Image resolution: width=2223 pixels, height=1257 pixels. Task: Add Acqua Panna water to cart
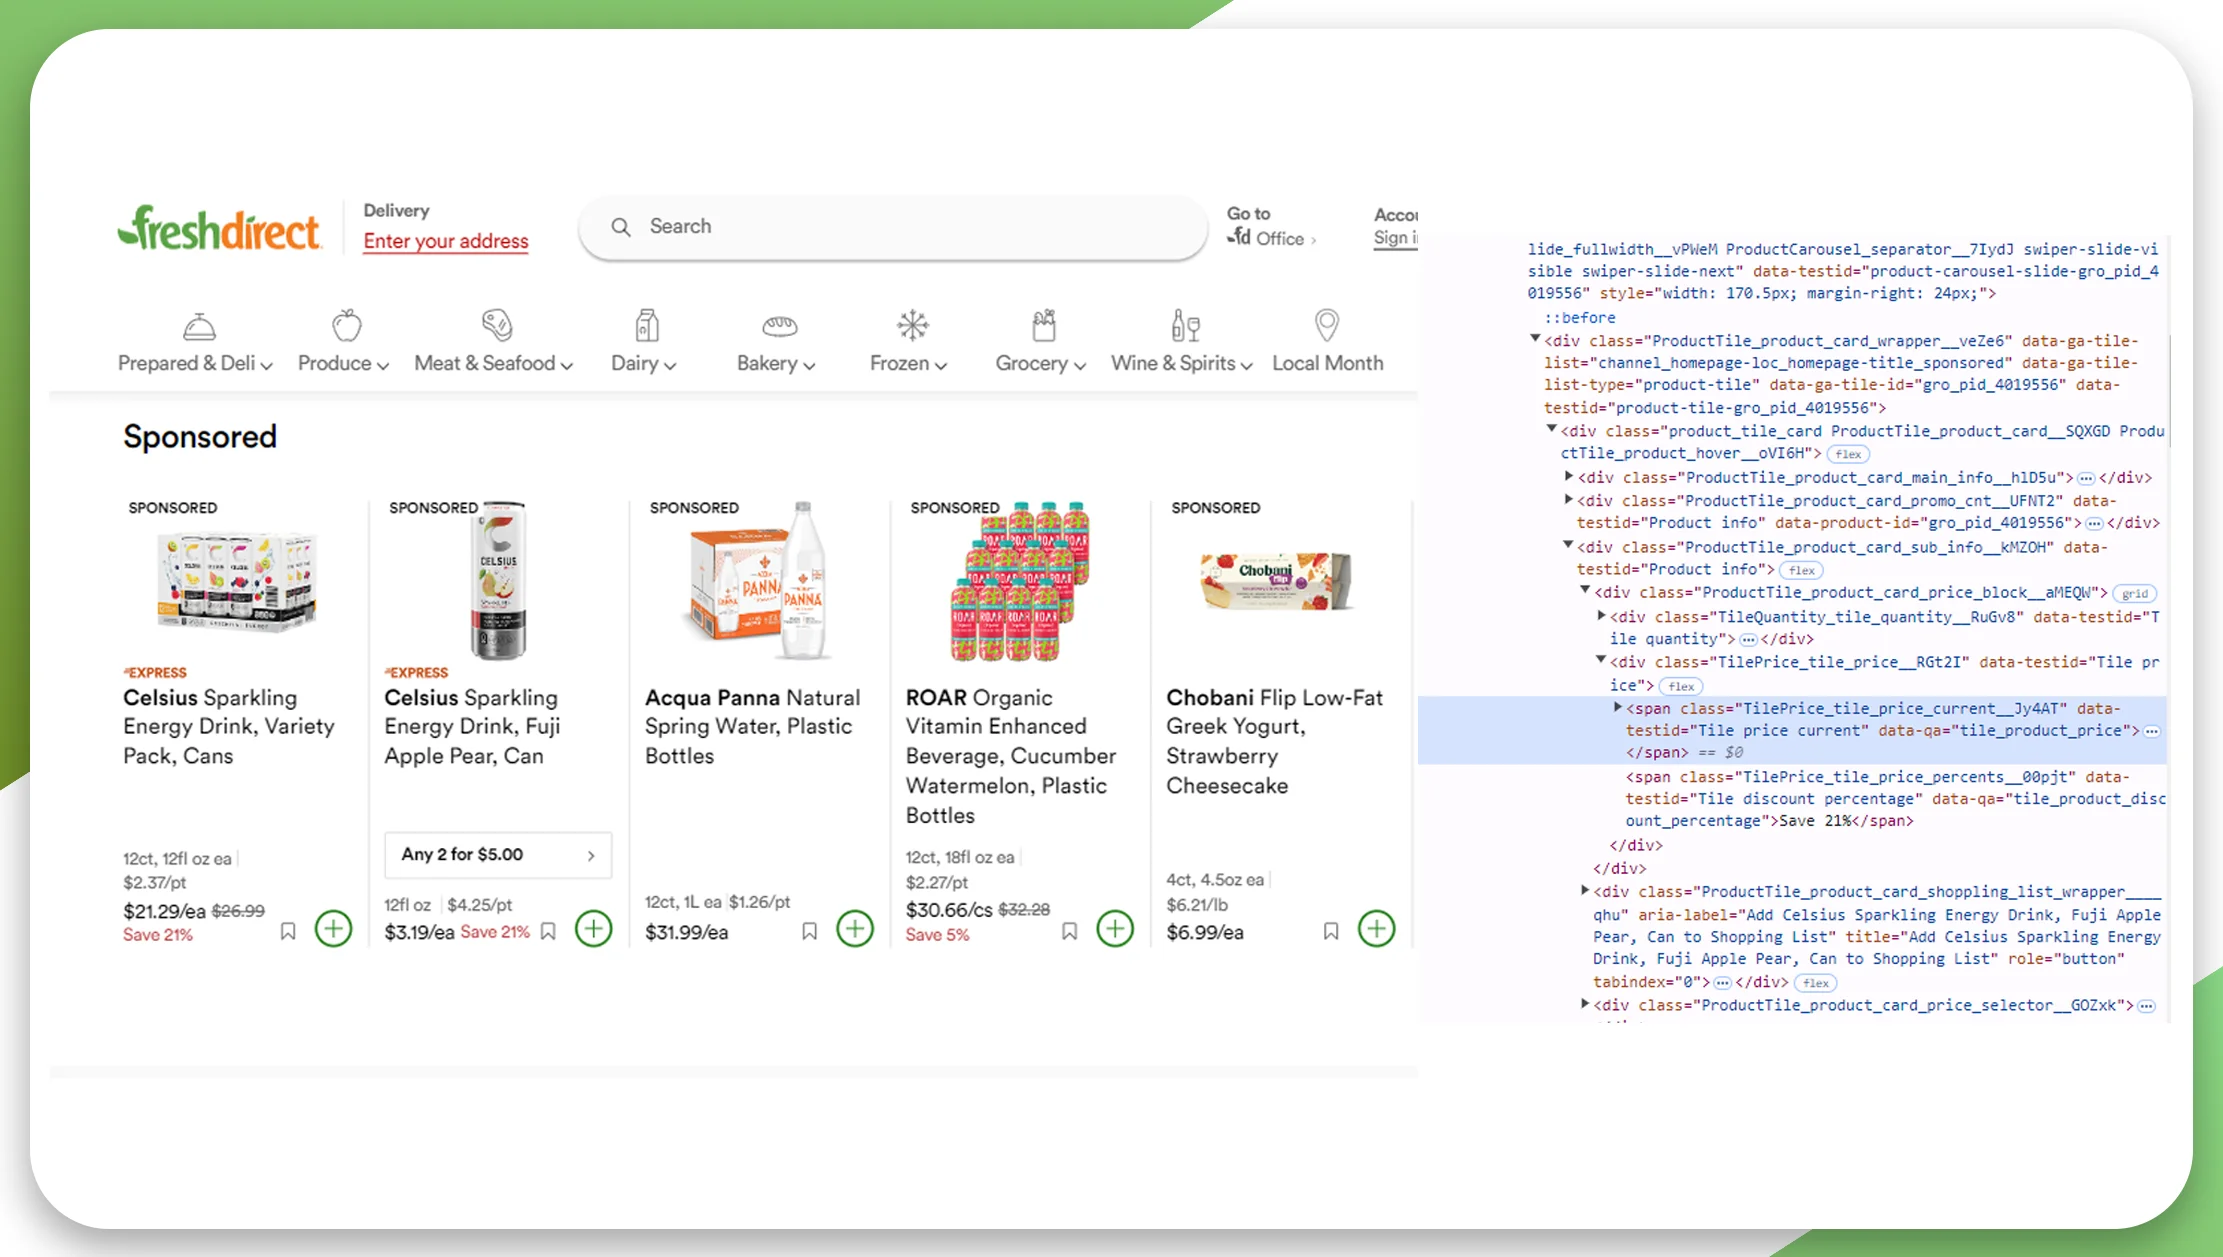(855, 928)
